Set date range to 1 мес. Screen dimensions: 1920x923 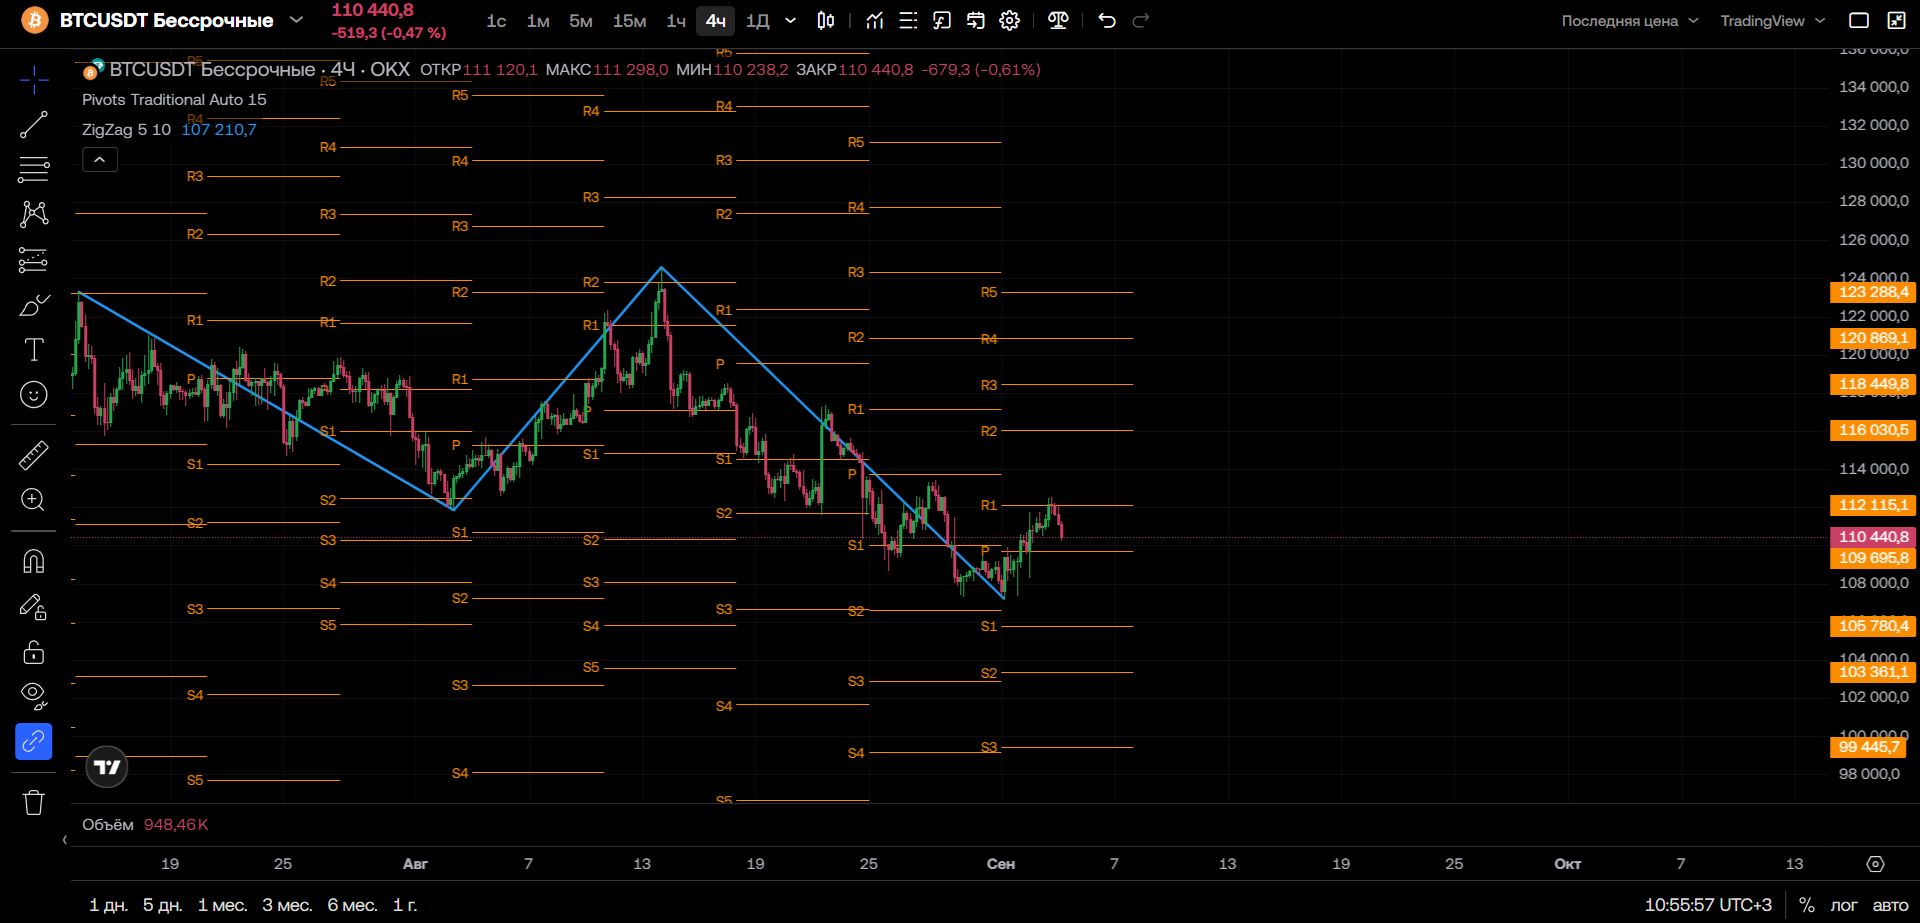coord(222,905)
